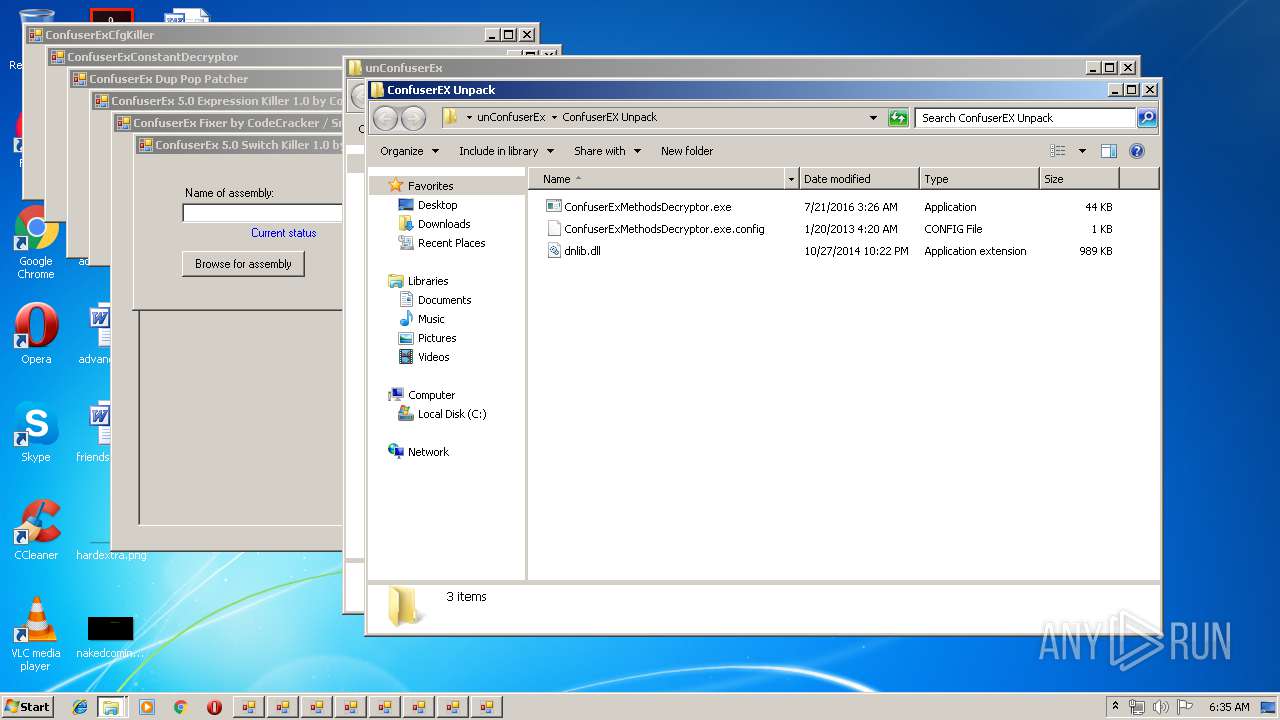The height and width of the screenshot is (720, 1280).
Task: Open Google Chrome desktop shortcut
Action: coord(36,243)
